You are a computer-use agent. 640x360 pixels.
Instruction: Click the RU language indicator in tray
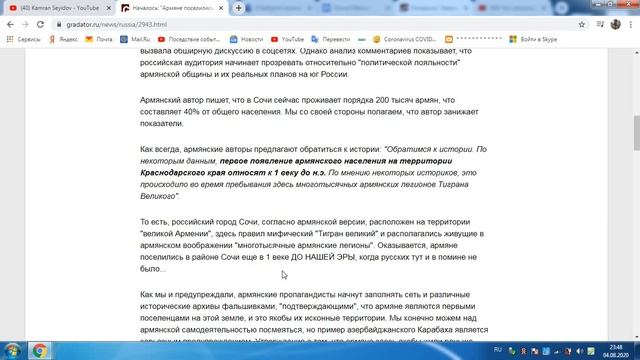[498, 350]
